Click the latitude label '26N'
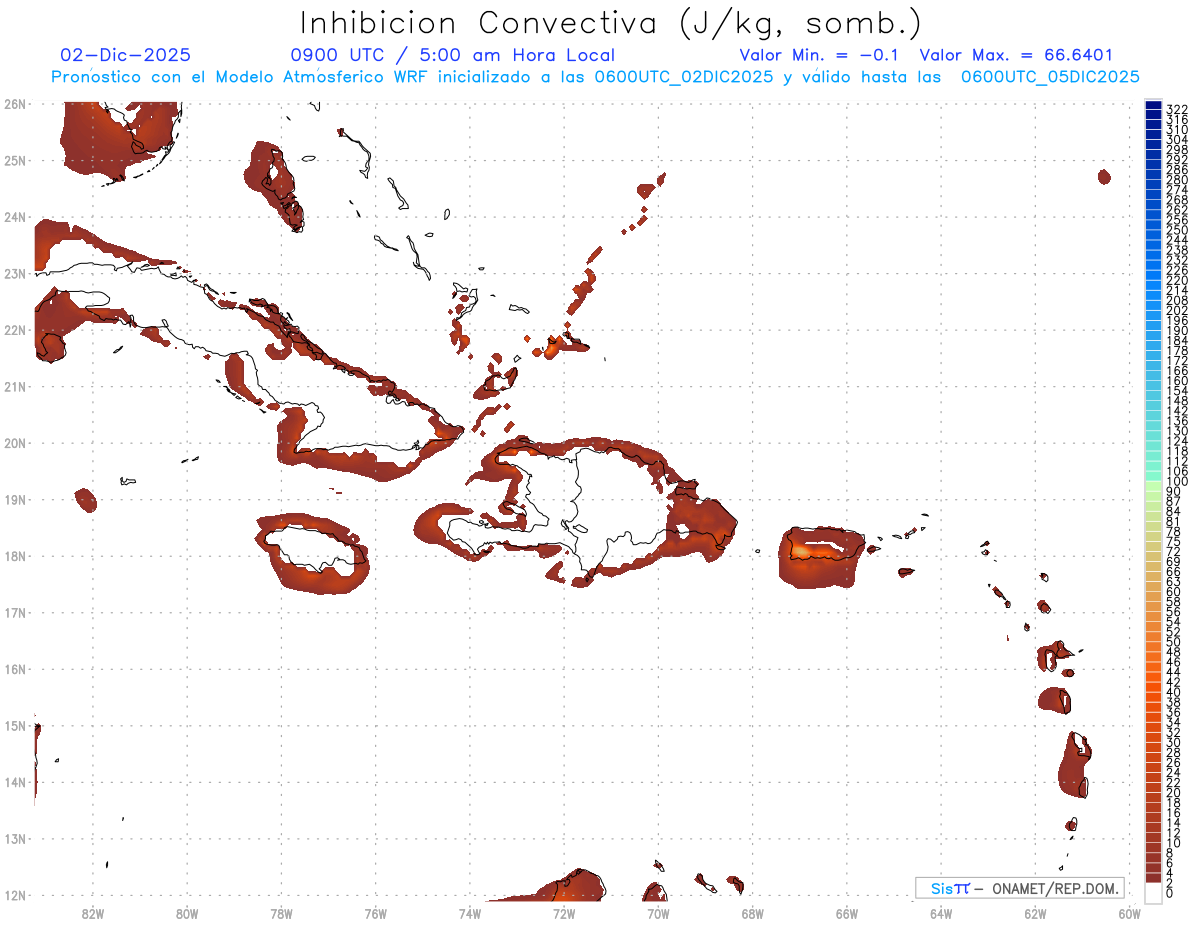 [14, 104]
